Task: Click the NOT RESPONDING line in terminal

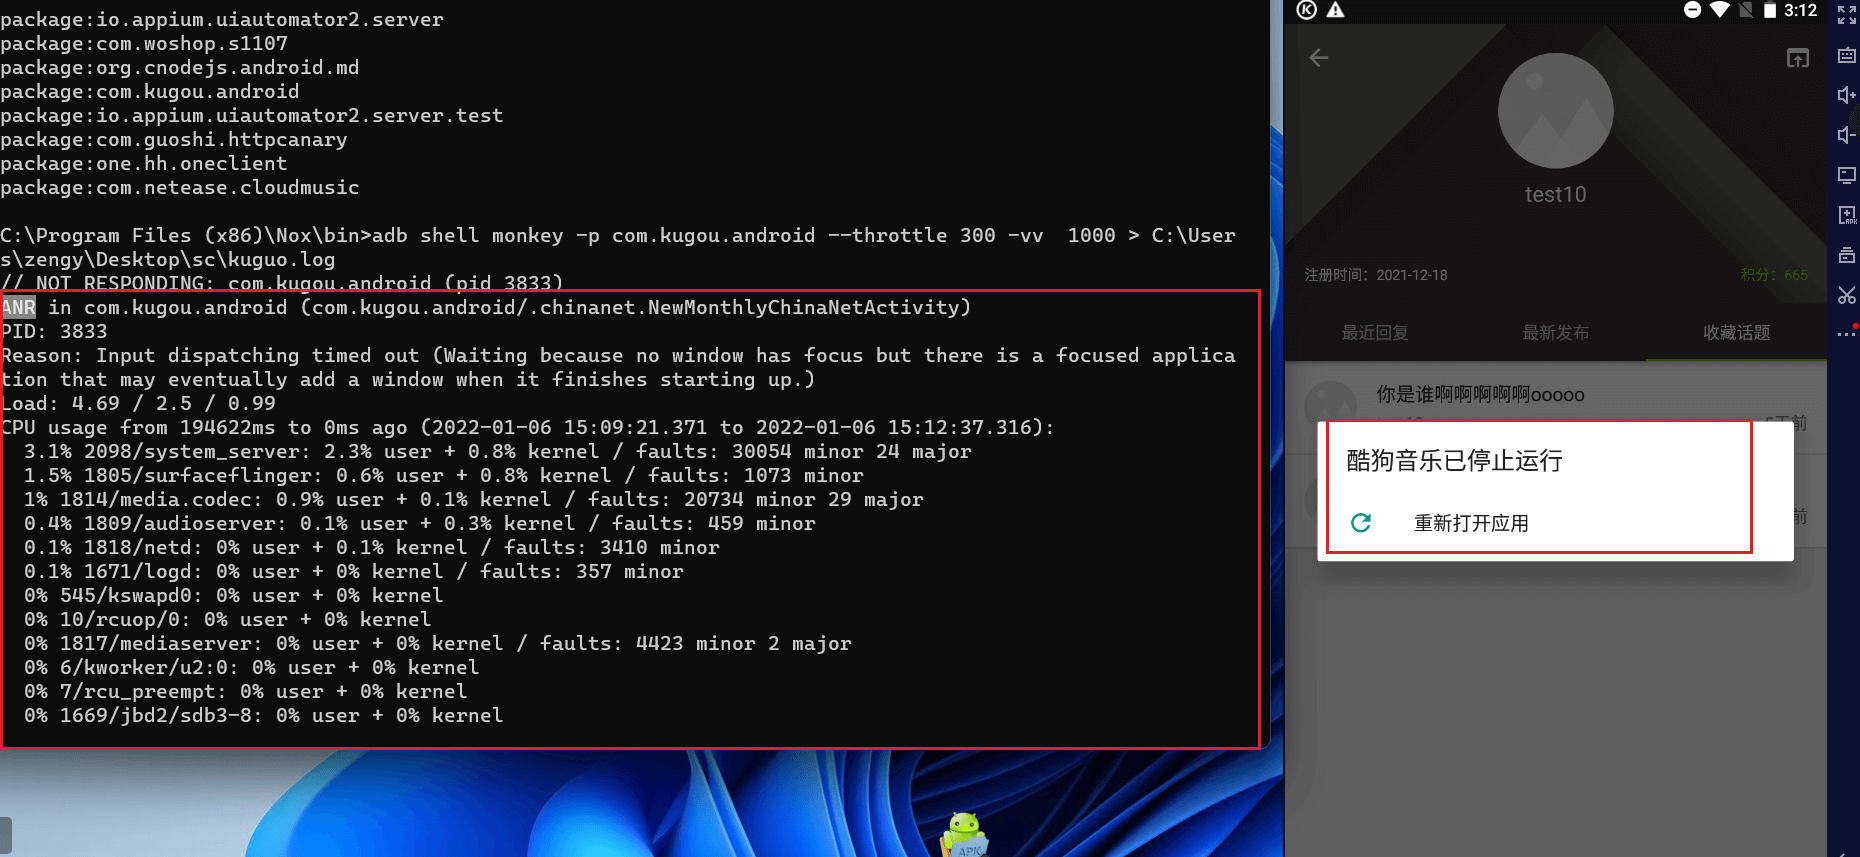Action: coord(282,283)
